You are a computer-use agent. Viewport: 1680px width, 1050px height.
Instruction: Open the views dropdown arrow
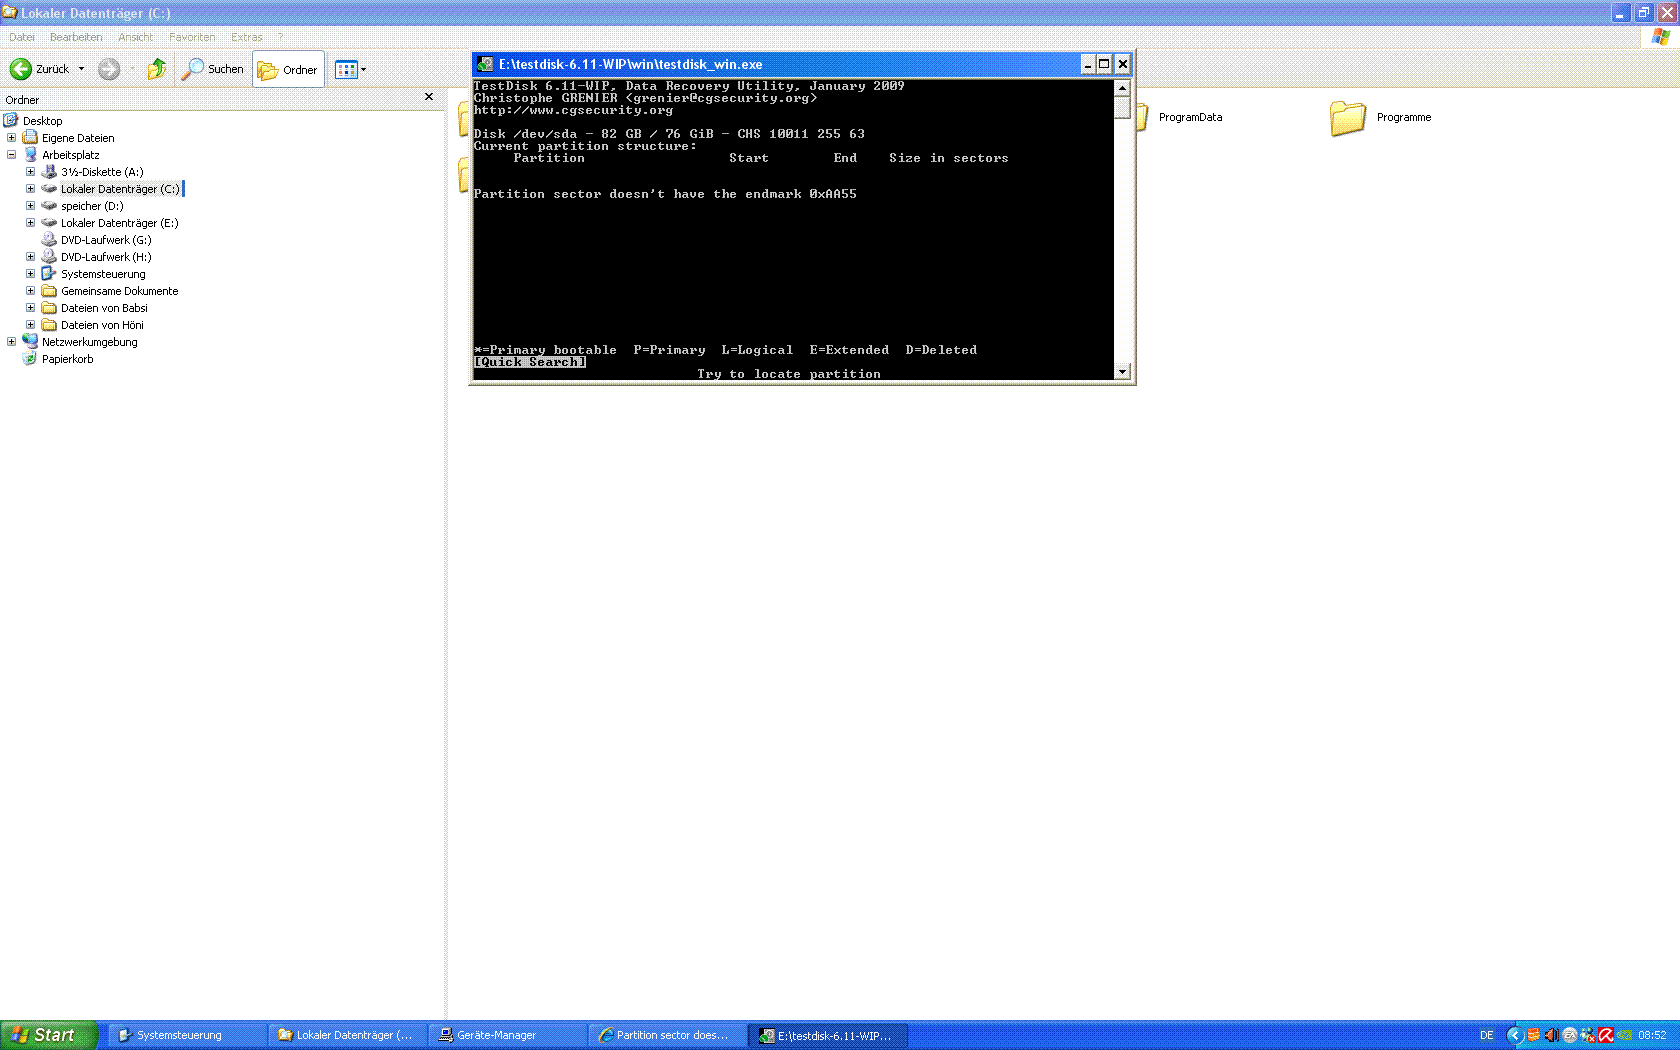[x=363, y=69]
